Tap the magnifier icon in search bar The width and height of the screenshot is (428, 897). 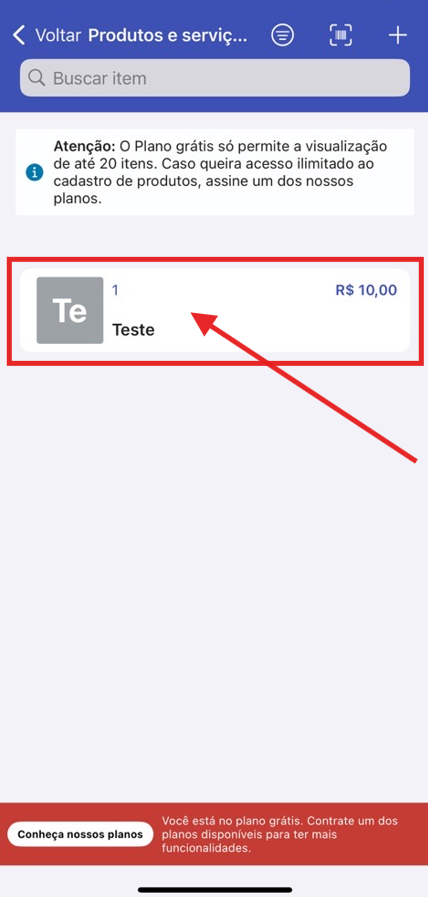pyautogui.click(x=37, y=78)
